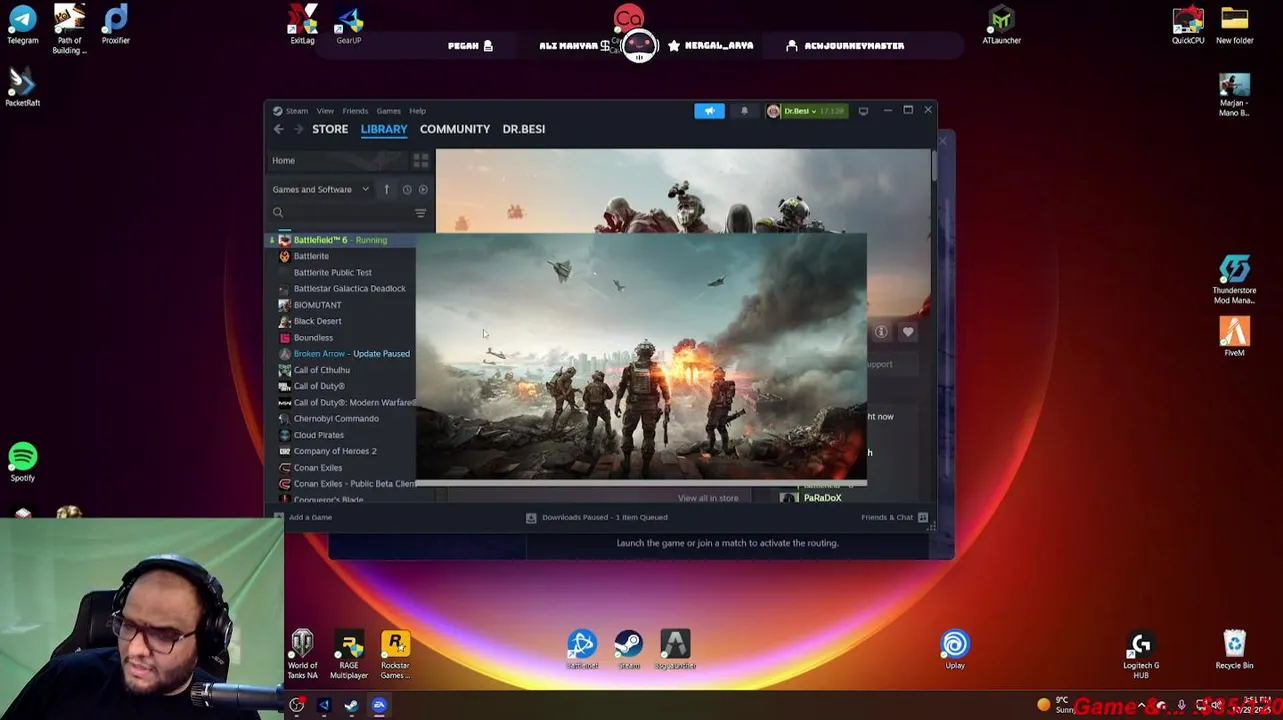The width and height of the screenshot is (1283, 720).
Task: Open Spotify desktop shortcut
Action: point(22,463)
